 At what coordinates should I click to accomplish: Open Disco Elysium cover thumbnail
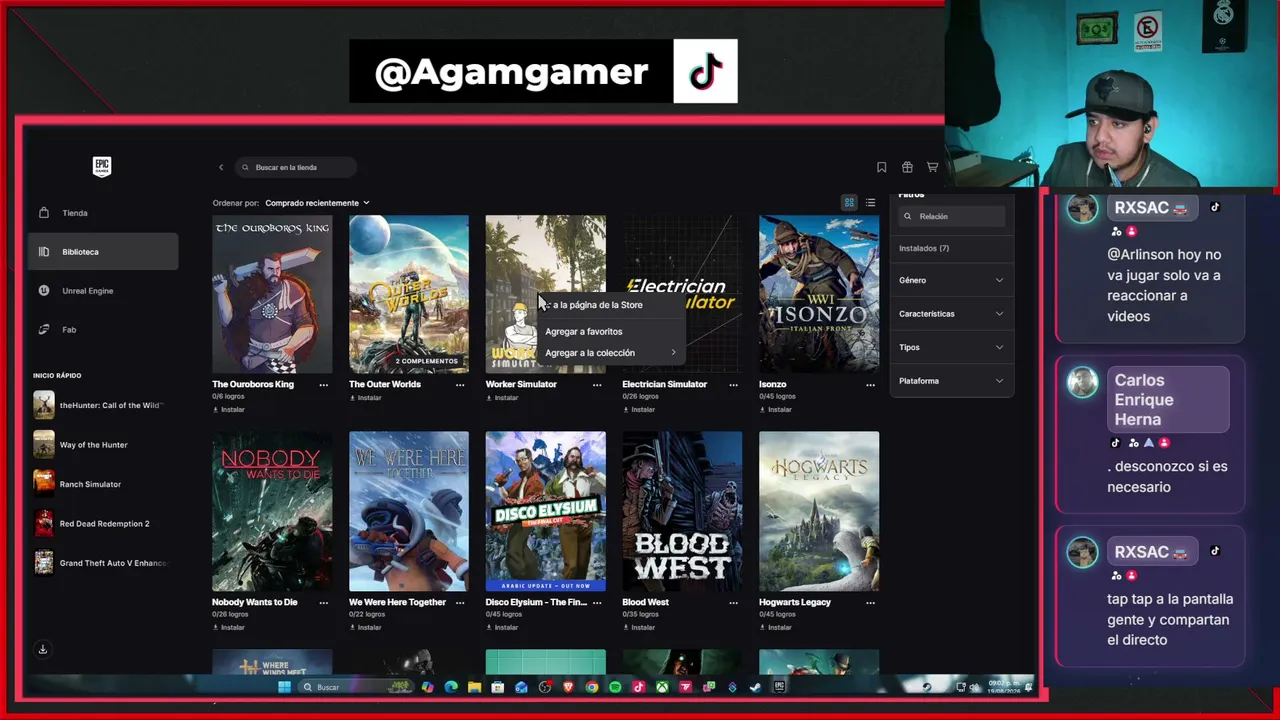click(x=545, y=511)
